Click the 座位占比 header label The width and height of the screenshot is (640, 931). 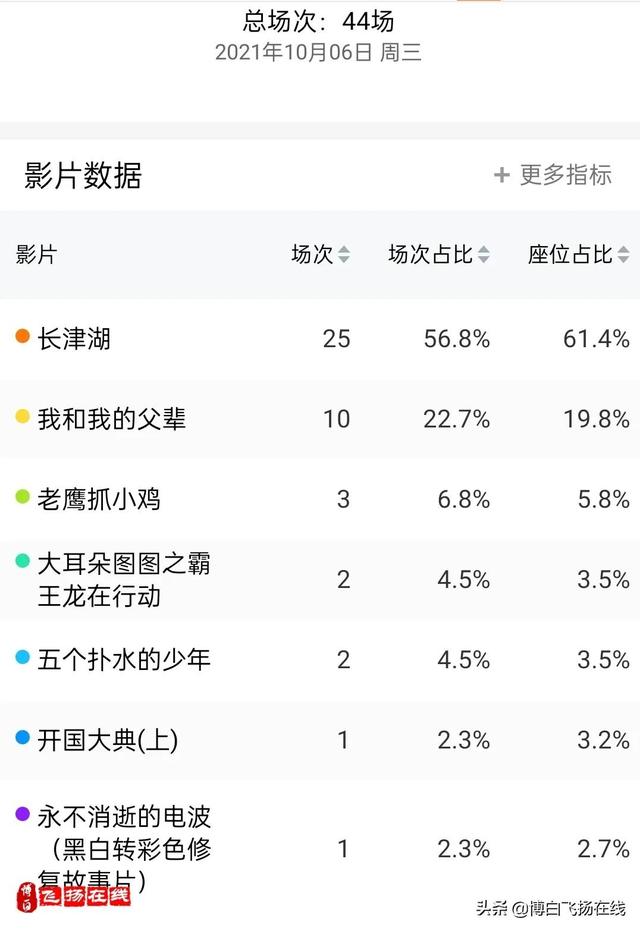(570, 255)
